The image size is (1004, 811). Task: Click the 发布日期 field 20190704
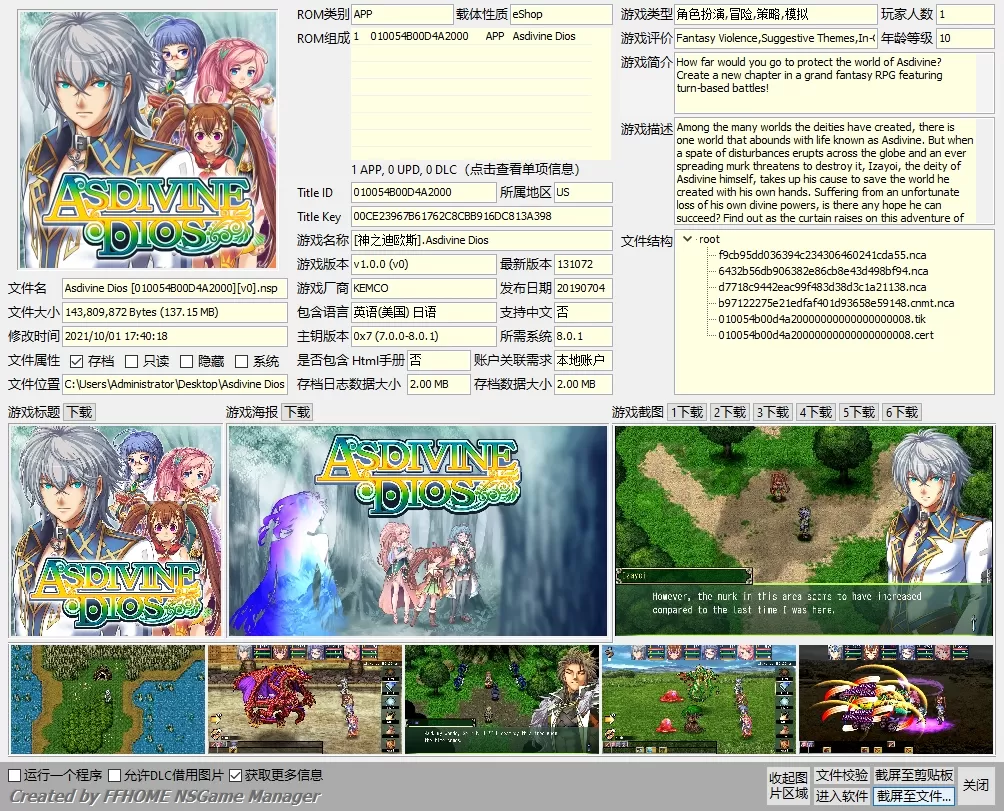point(583,288)
